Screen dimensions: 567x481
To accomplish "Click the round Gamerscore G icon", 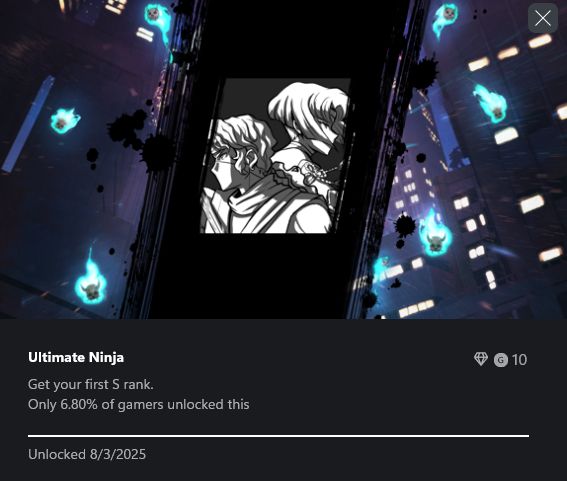I will pyautogui.click(x=500, y=360).
